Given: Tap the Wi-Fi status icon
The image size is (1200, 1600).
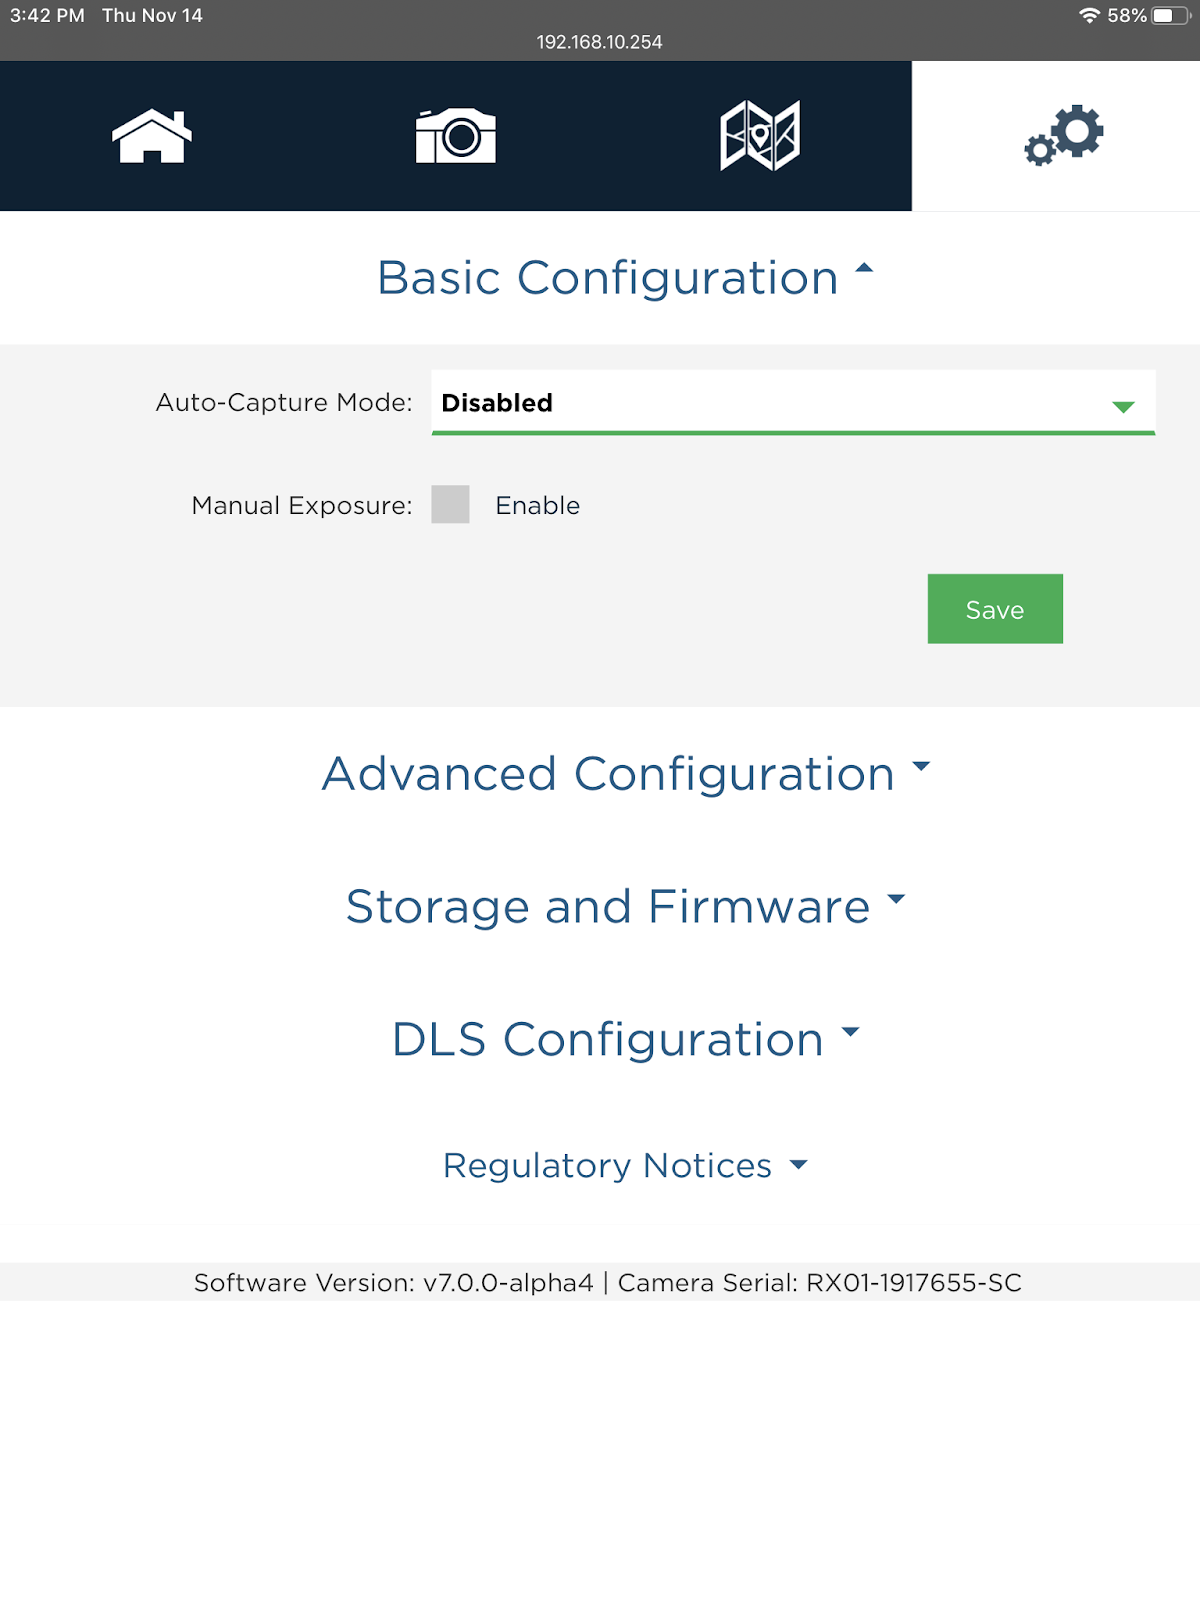Looking at the screenshot, I should pos(1089,15).
